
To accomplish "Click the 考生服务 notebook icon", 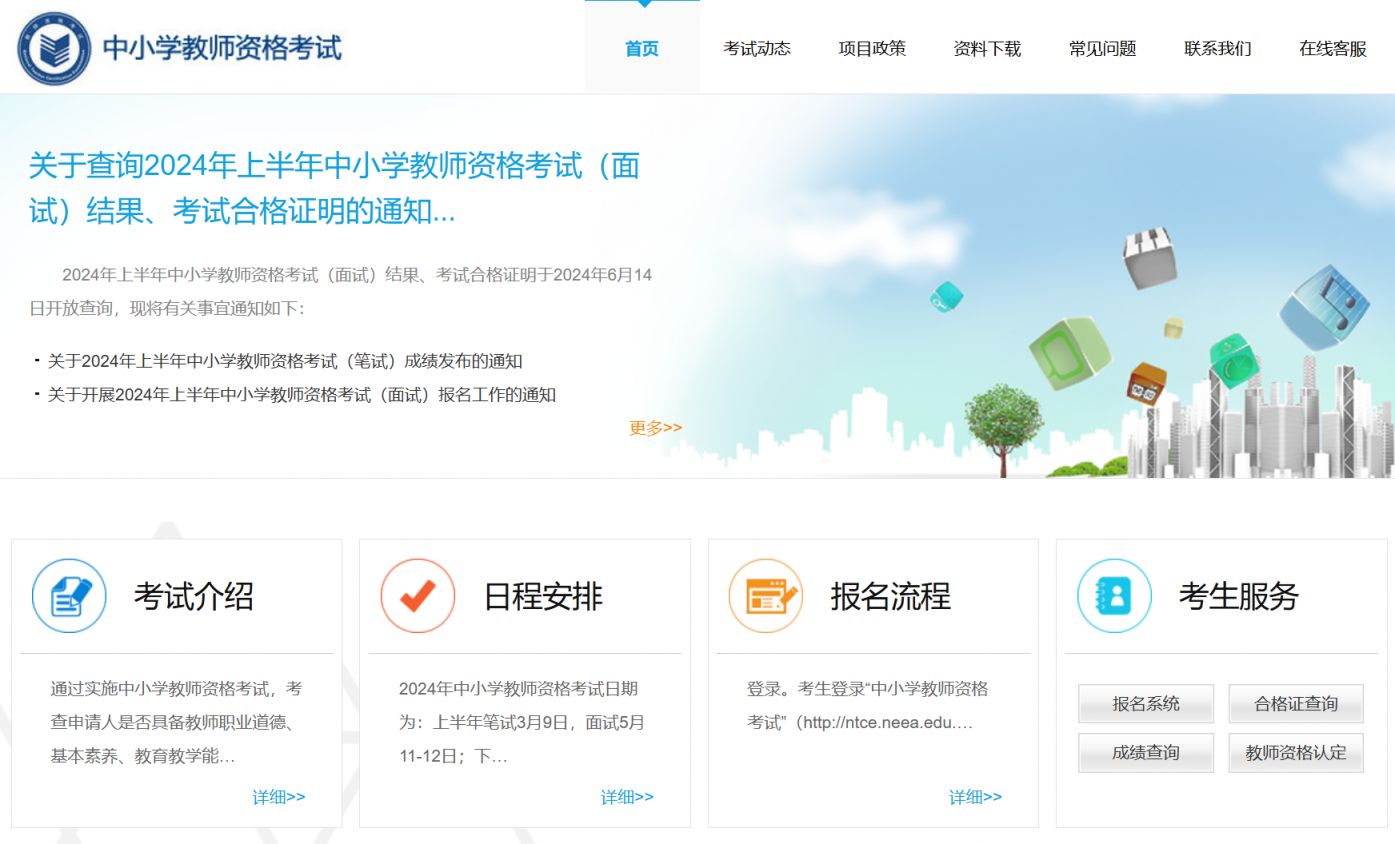I will [1114, 596].
